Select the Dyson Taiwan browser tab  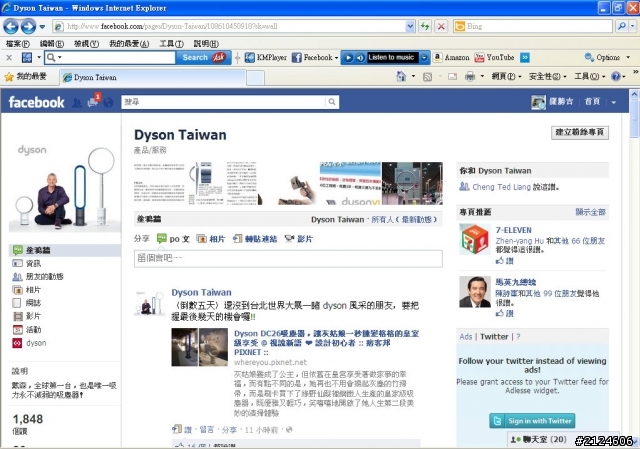pyautogui.click(x=153, y=77)
